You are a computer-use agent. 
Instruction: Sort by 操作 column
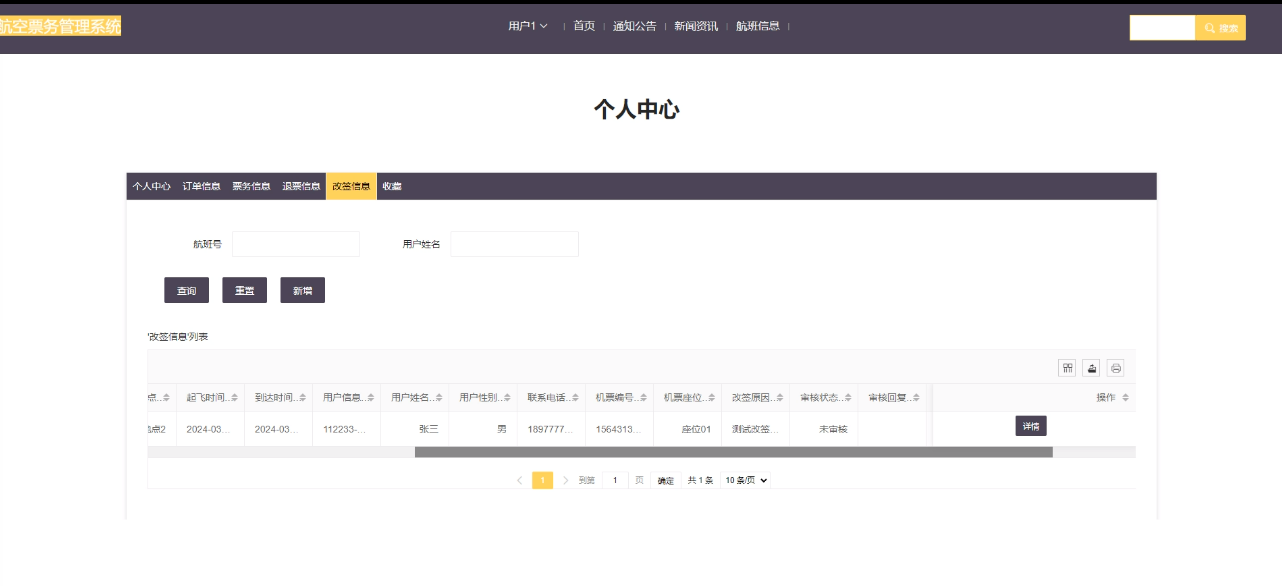pyautogui.click(x=1125, y=398)
